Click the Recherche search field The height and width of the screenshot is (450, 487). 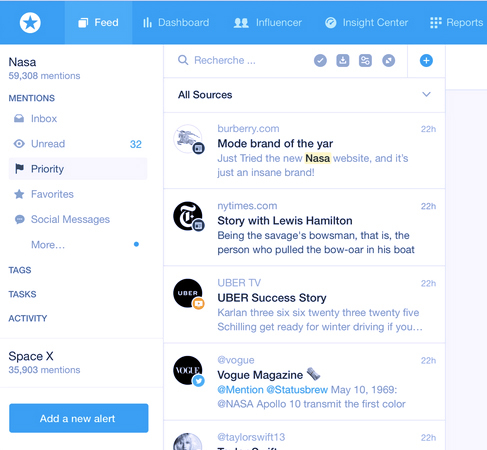coord(243,61)
